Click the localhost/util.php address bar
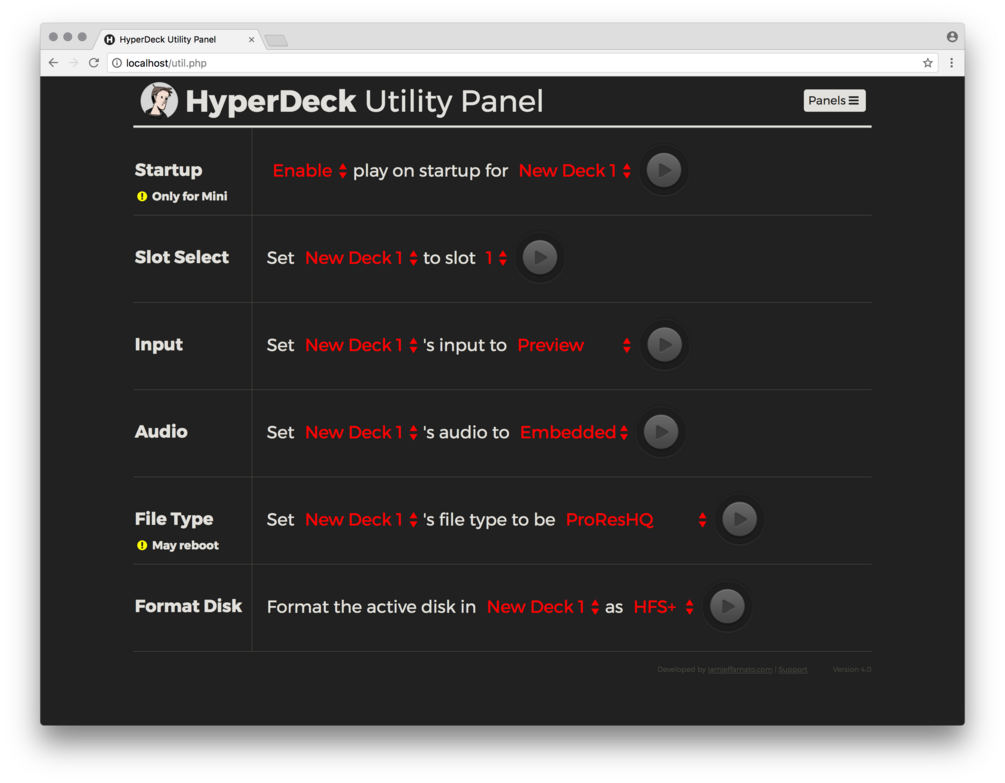The image size is (1005, 783). (522, 63)
